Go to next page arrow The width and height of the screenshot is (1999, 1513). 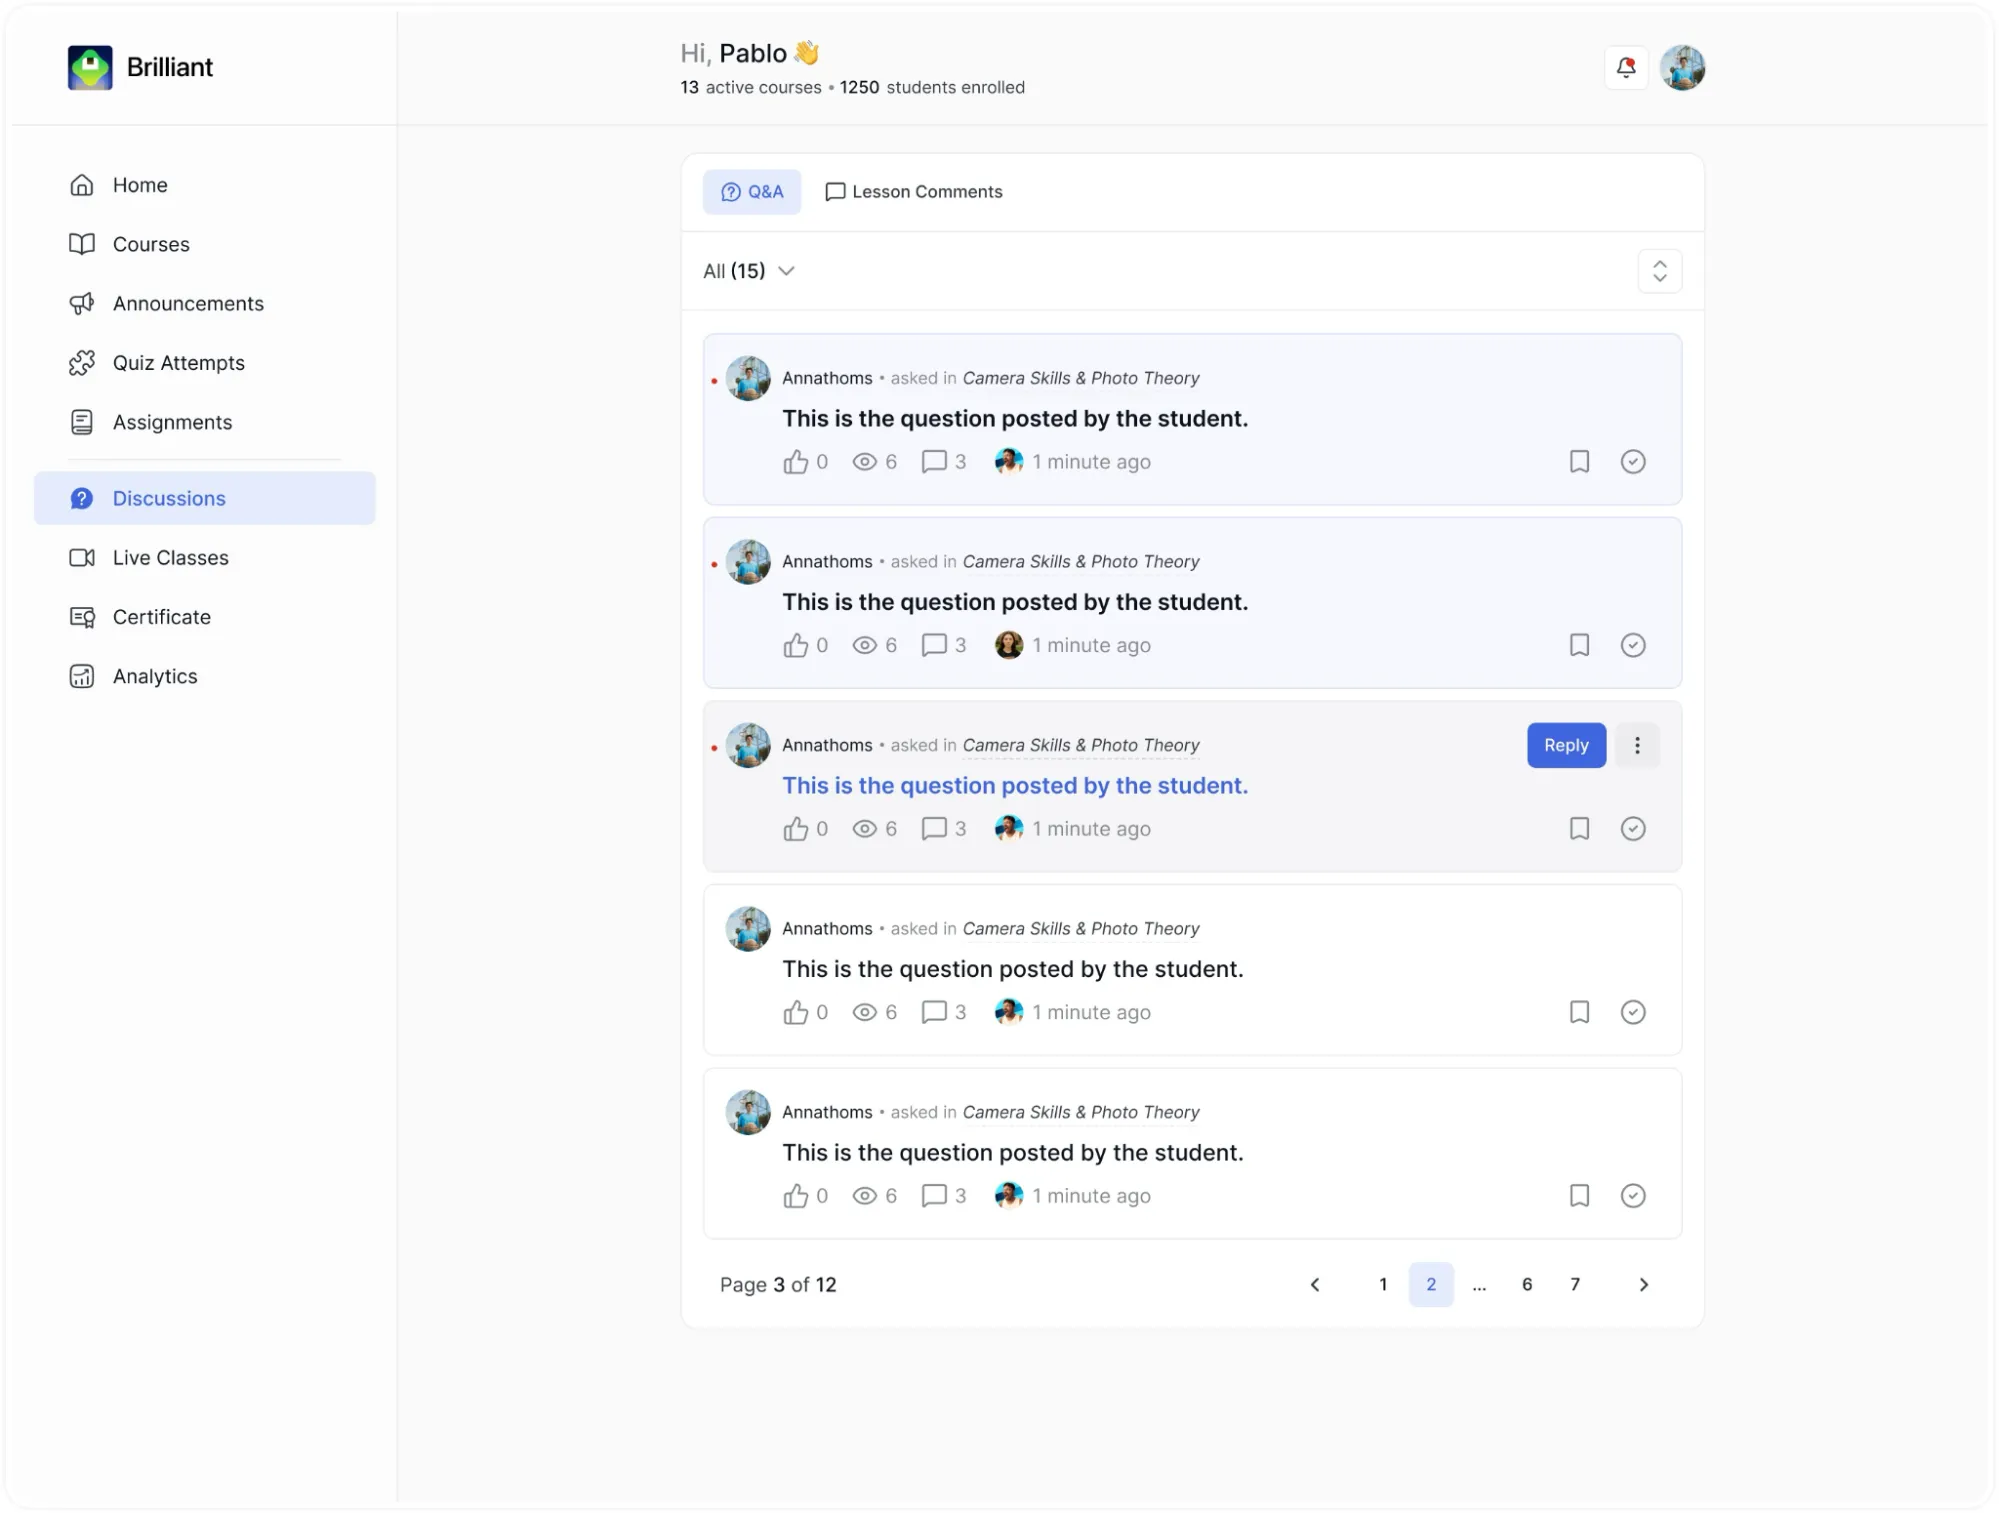tap(1643, 1284)
